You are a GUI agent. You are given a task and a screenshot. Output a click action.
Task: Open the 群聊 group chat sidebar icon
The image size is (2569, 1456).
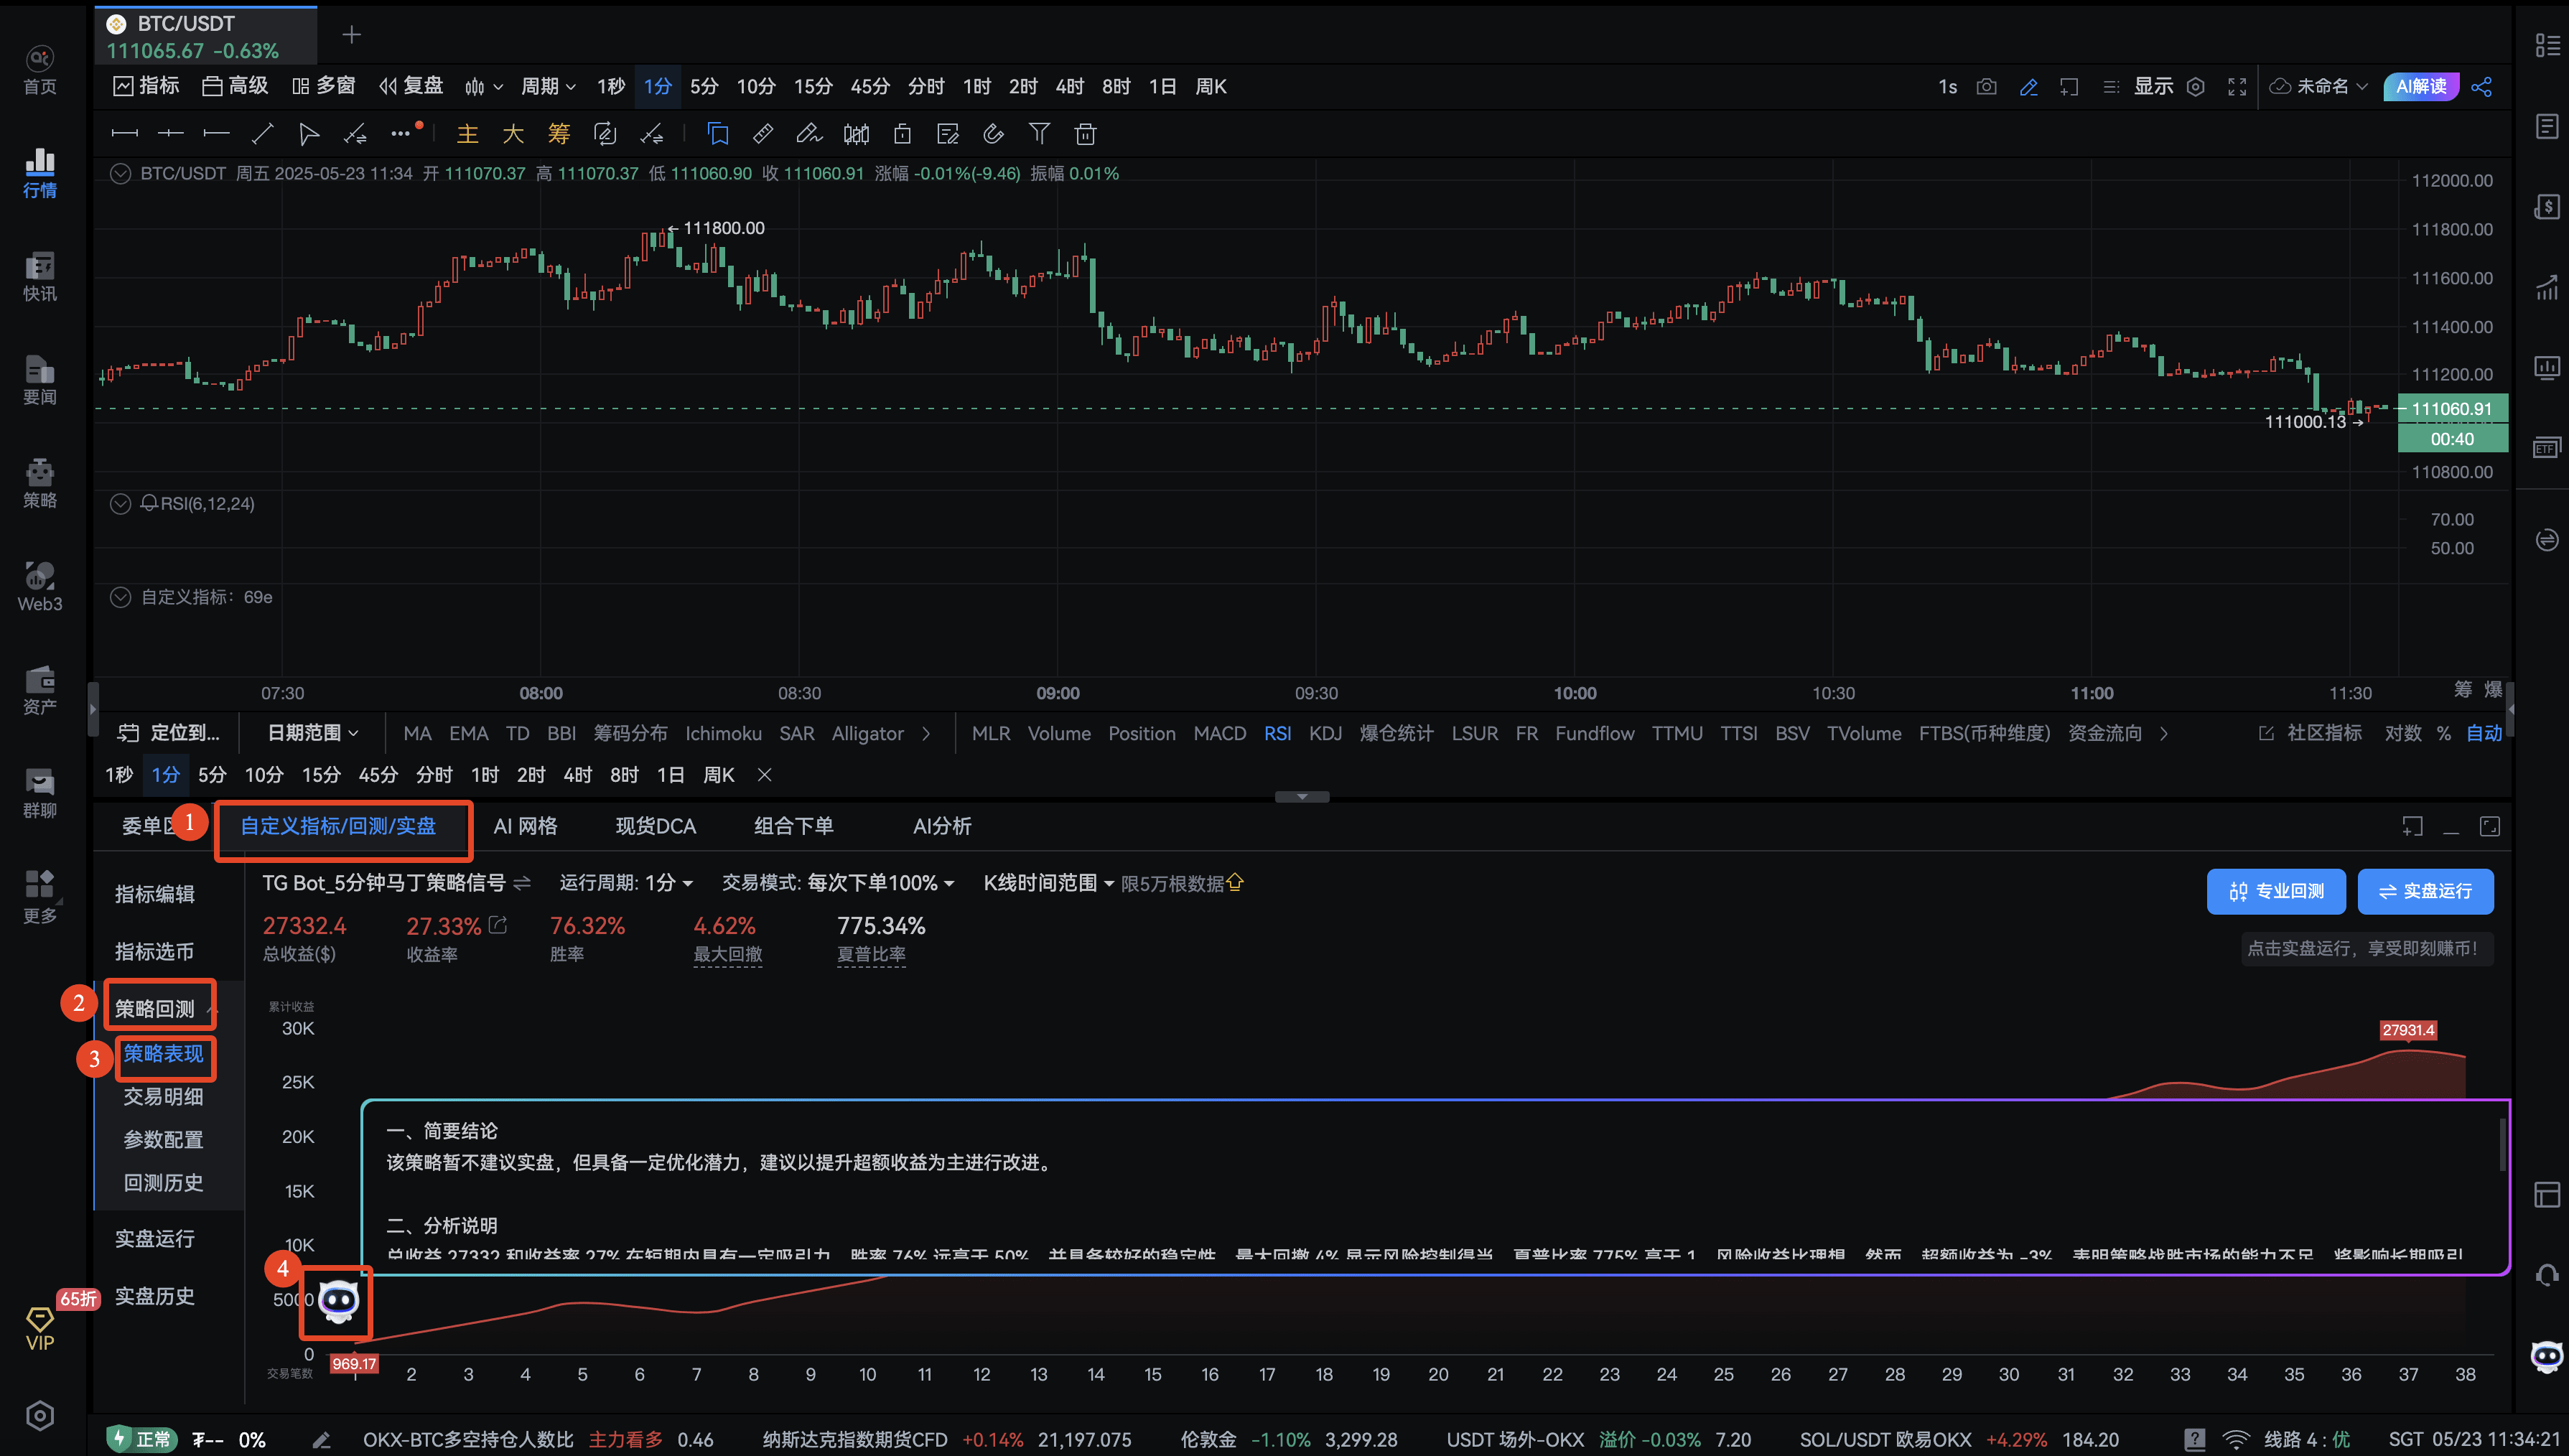(40, 794)
